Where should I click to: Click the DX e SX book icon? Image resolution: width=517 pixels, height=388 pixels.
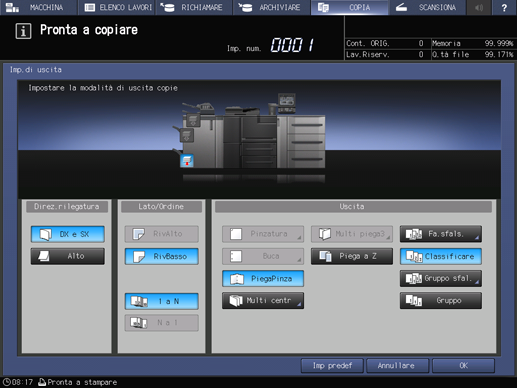[46, 234]
